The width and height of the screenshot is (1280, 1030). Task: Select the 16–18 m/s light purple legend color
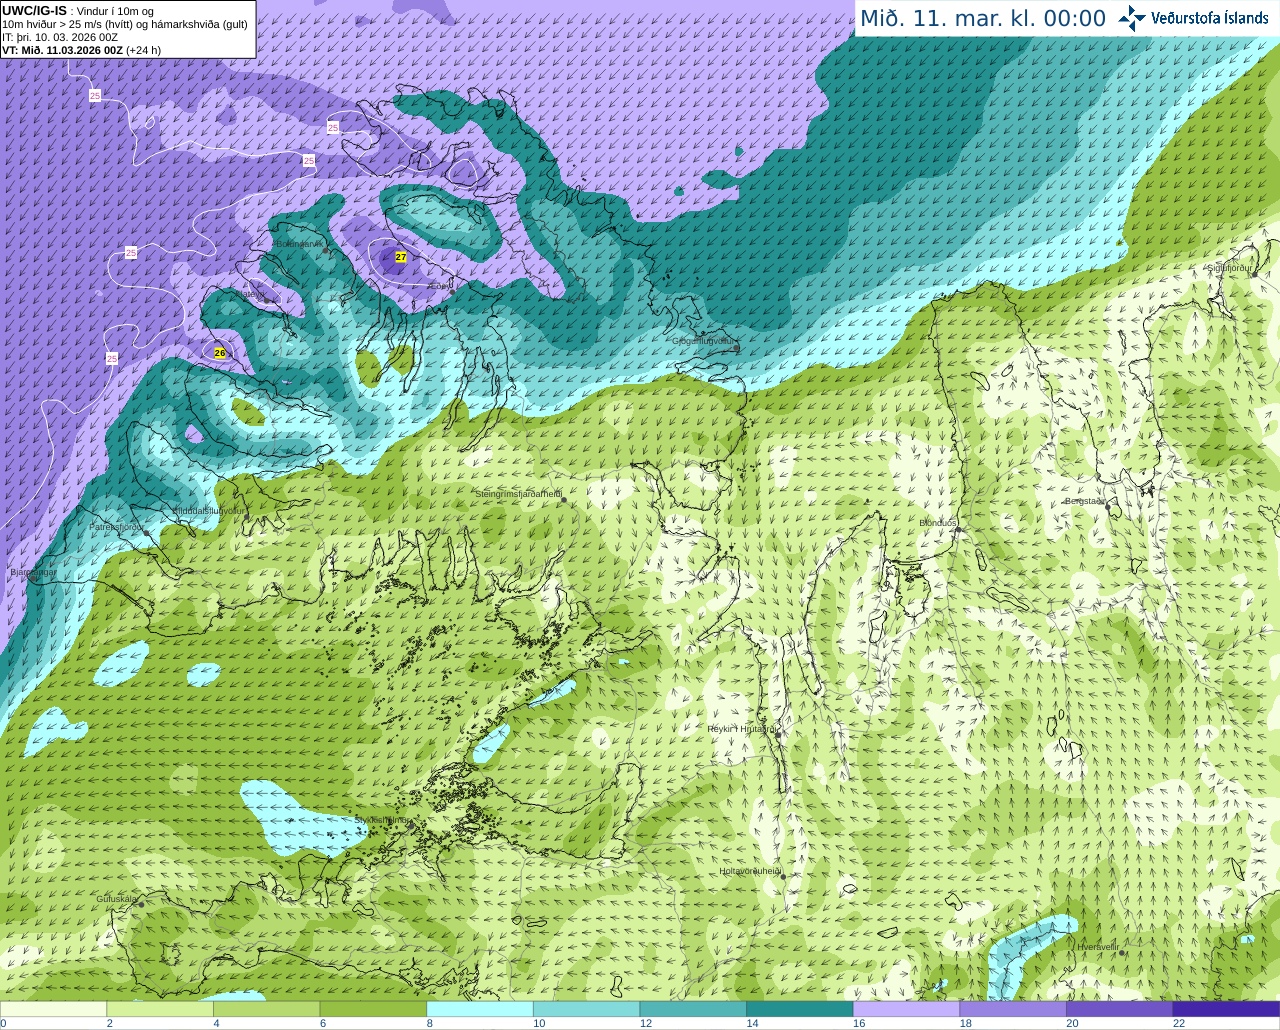(x=906, y=1009)
